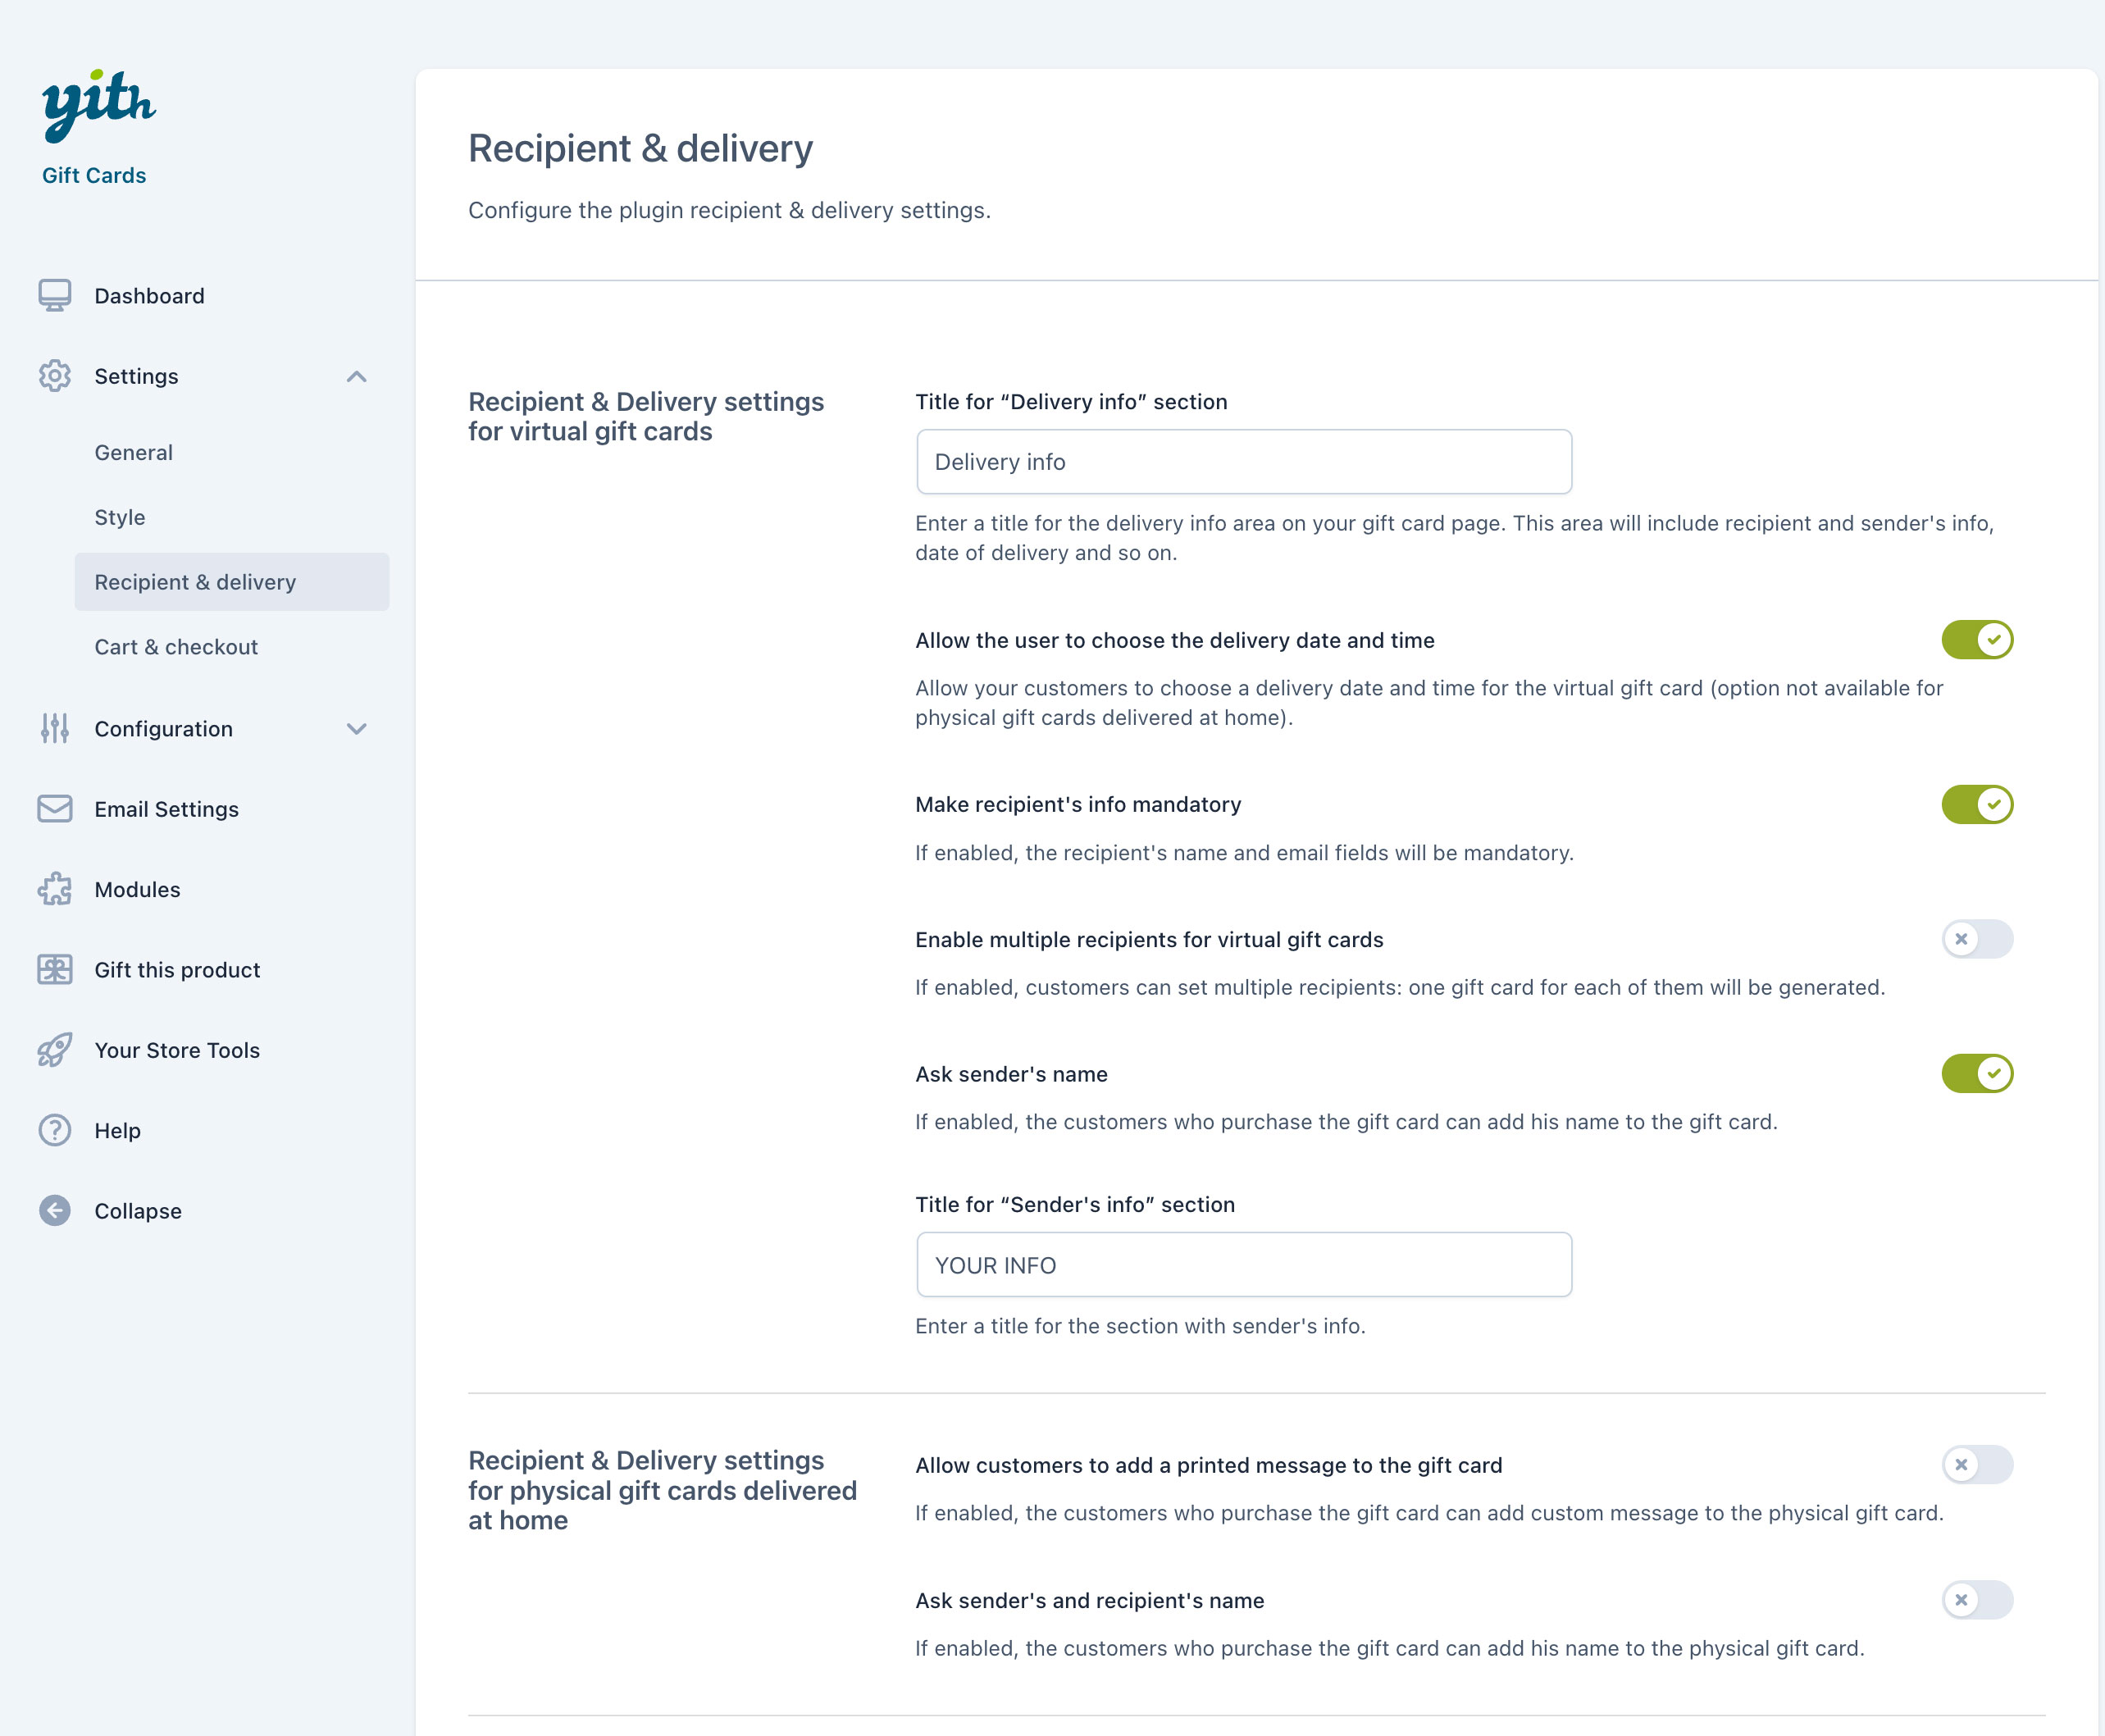Click the YITH logo
The height and width of the screenshot is (1736, 2105).
pyautogui.click(x=98, y=105)
